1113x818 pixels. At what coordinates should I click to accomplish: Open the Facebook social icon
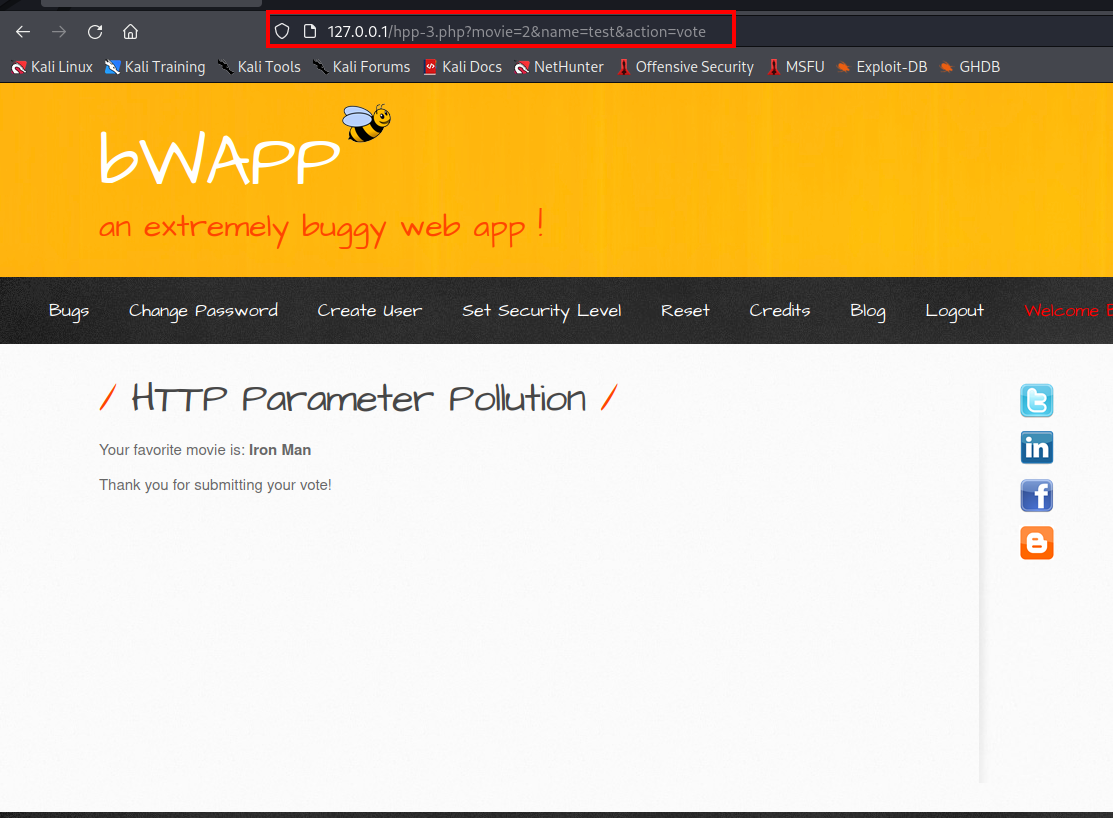1036,495
